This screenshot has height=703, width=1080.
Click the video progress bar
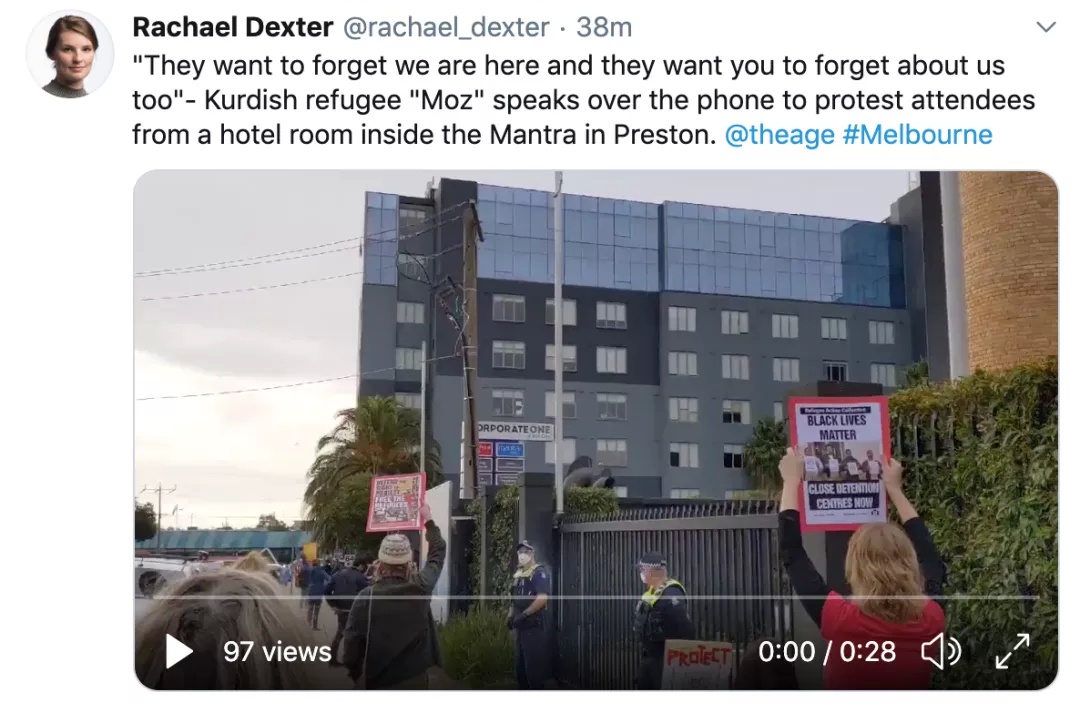pyautogui.click(x=596, y=598)
